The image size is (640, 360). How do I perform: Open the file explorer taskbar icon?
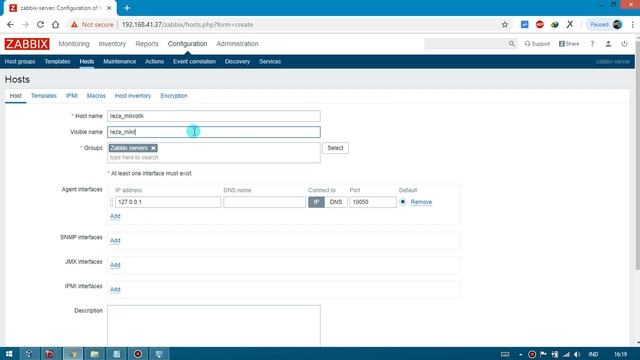coord(94,354)
